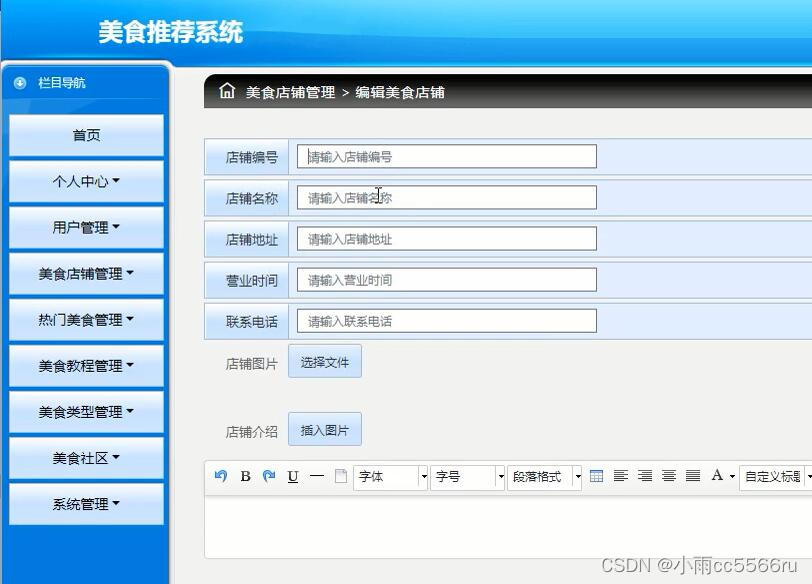Click the 店铺介绍 label

252,432
